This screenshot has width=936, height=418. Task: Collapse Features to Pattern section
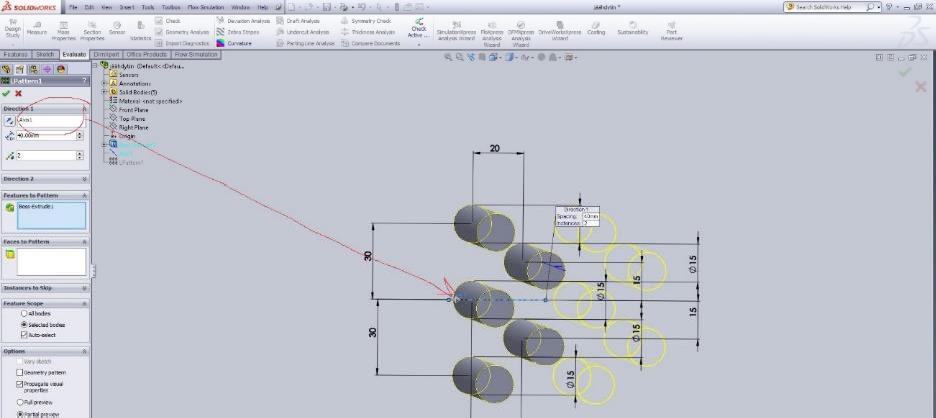(84, 196)
